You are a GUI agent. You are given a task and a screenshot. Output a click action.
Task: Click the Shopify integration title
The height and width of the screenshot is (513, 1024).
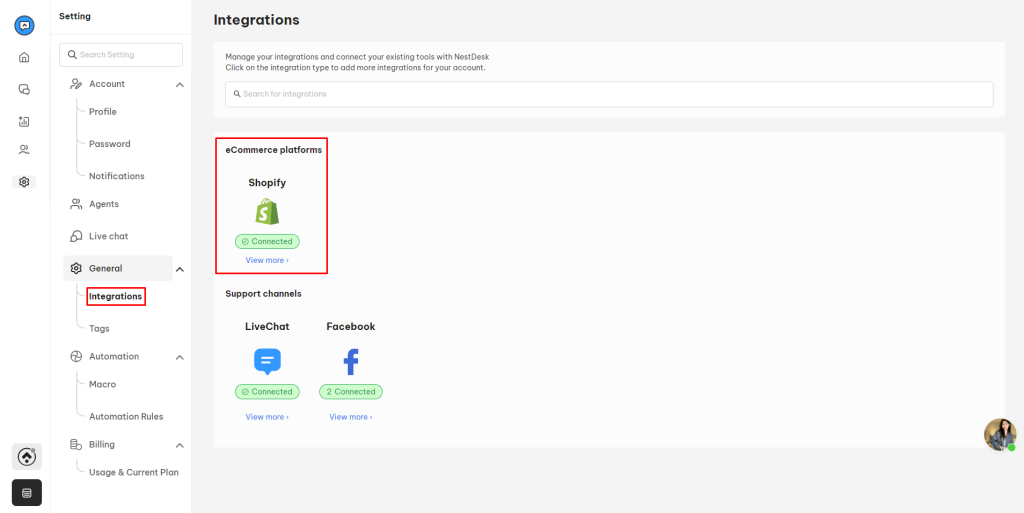coord(267,183)
